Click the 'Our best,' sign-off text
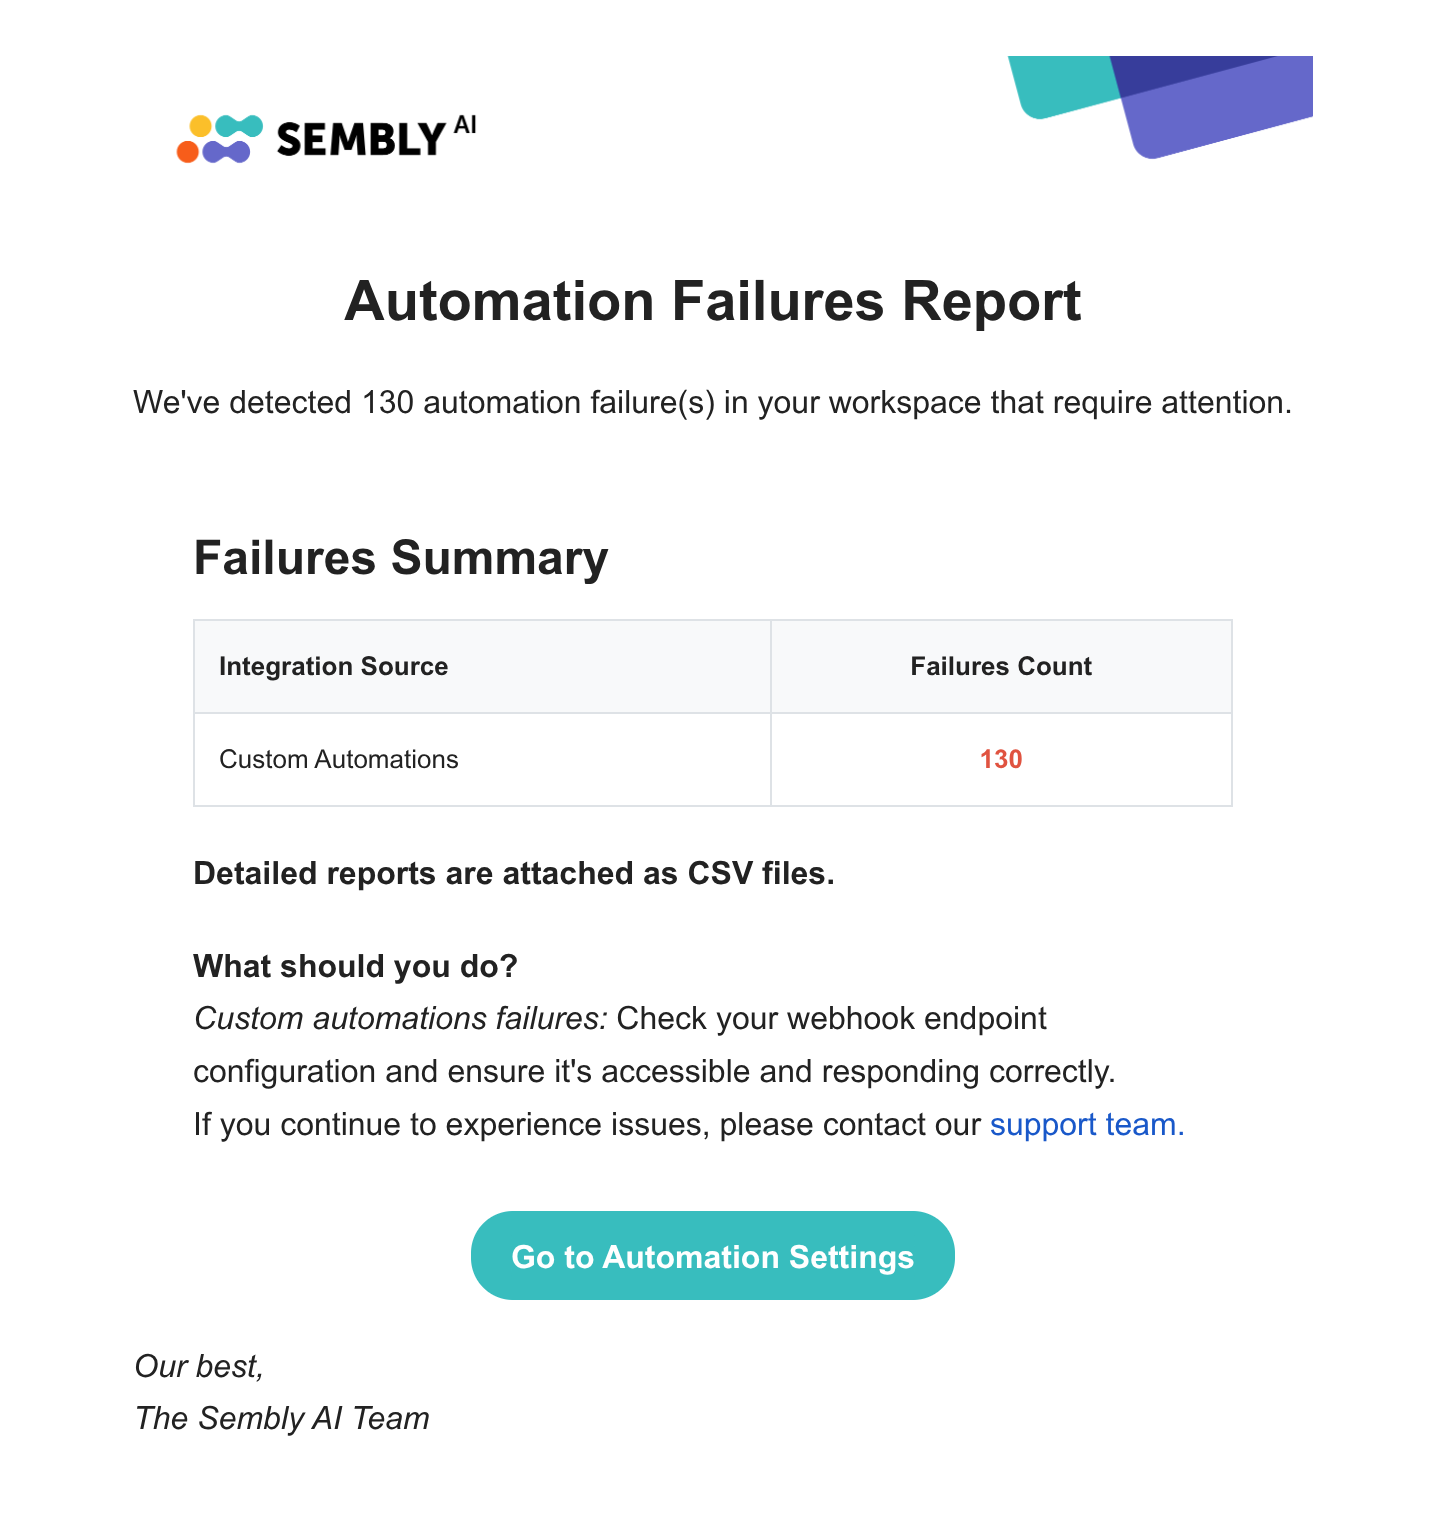 [x=199, y=1366]
